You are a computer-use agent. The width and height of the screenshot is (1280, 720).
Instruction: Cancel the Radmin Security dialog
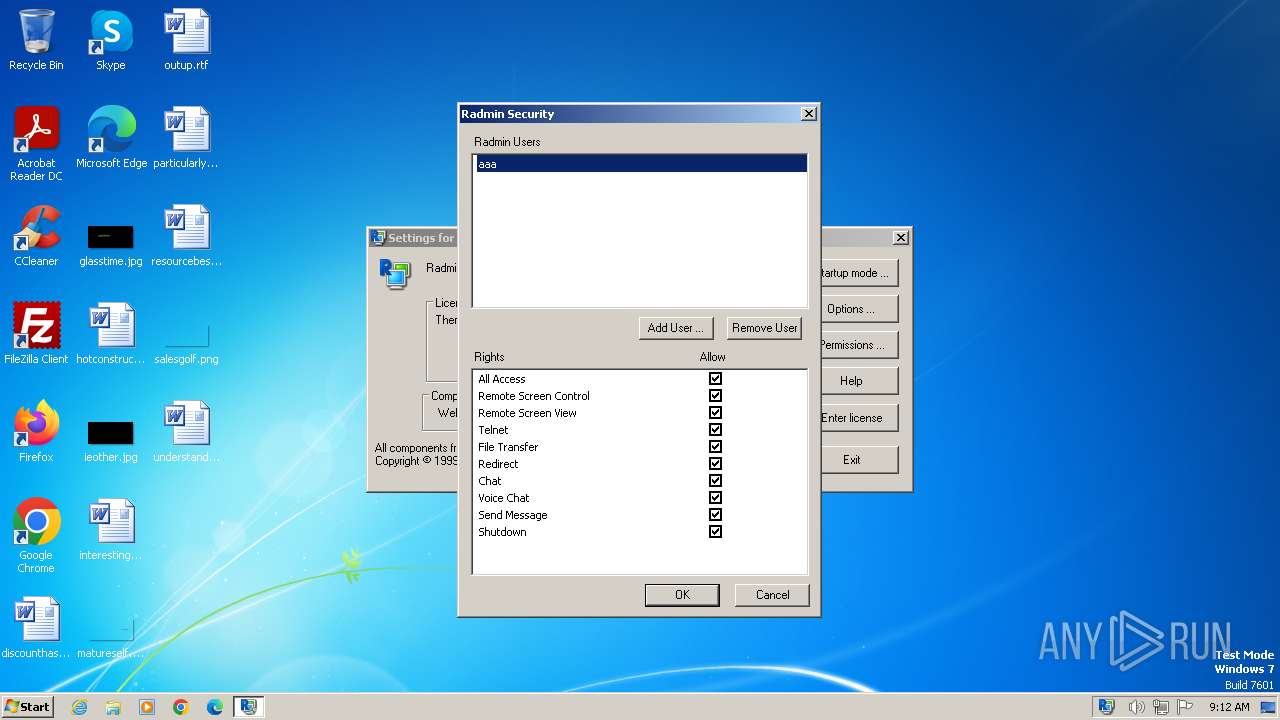click(x=772, y=595)
